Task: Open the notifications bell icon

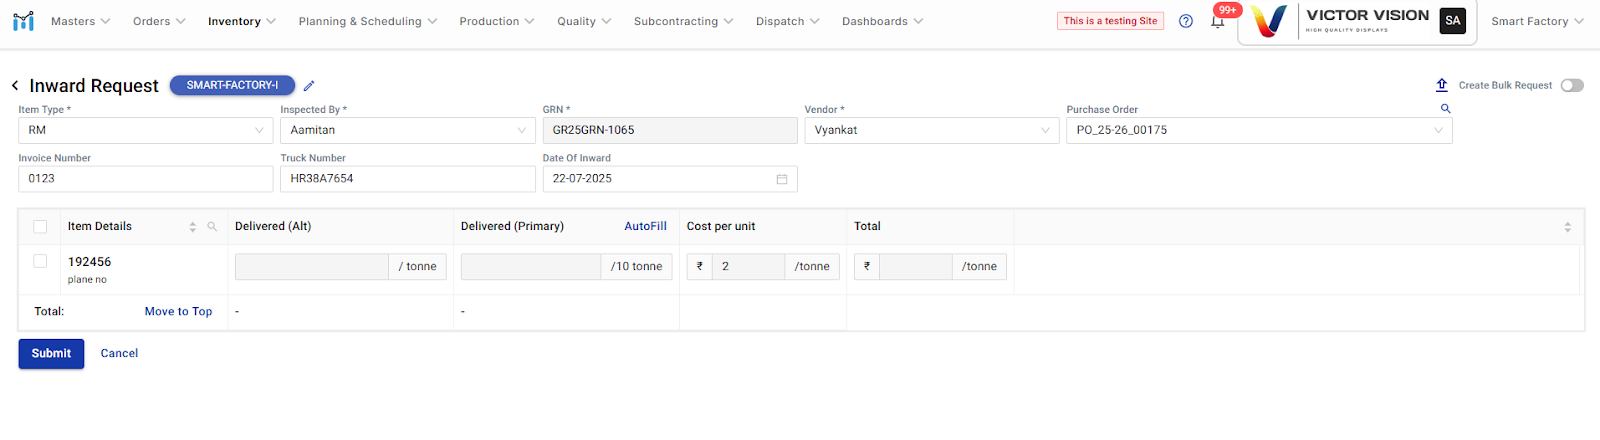Action: coord(1217,21)
